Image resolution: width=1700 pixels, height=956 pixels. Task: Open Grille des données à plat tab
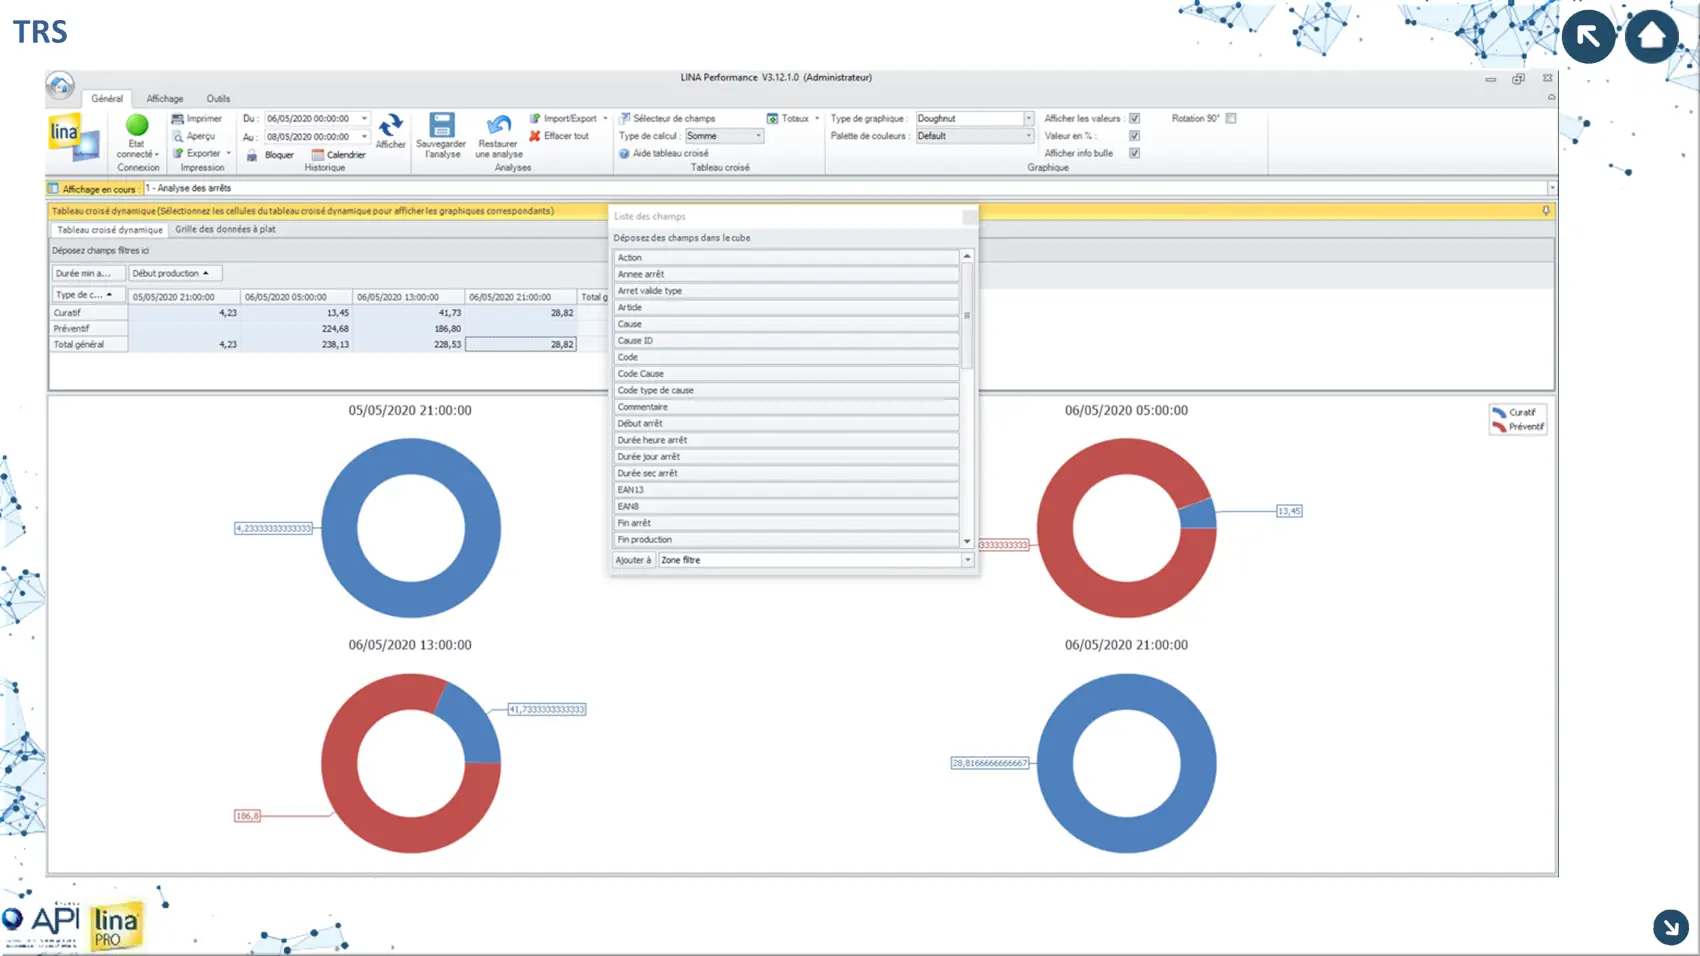(225, 230)
